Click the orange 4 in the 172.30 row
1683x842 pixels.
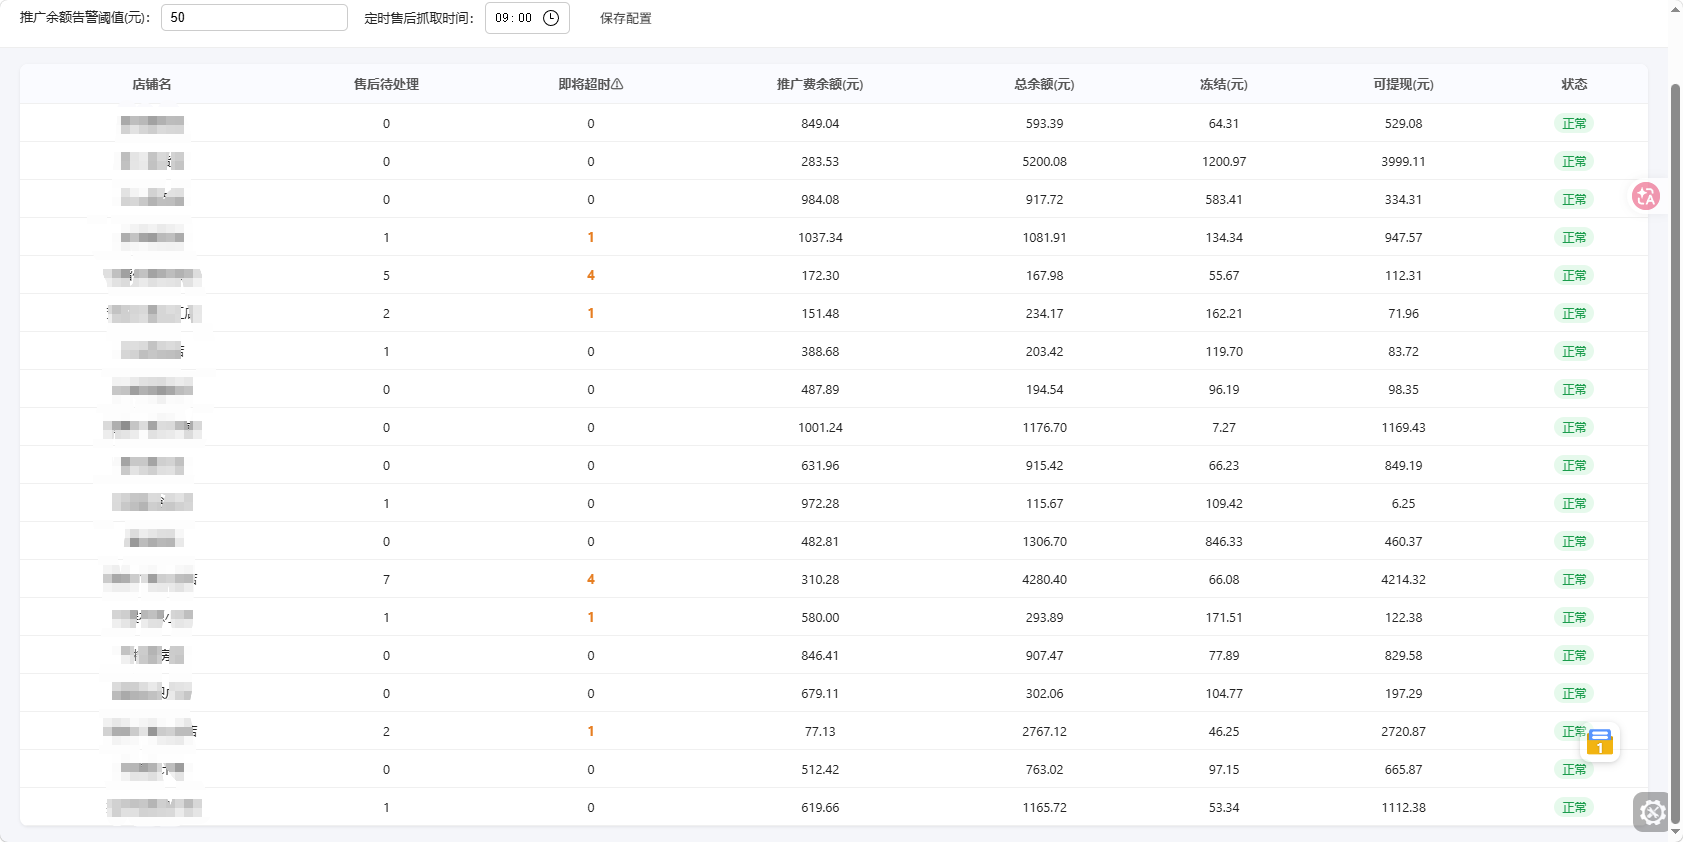(x=591, y=276)
